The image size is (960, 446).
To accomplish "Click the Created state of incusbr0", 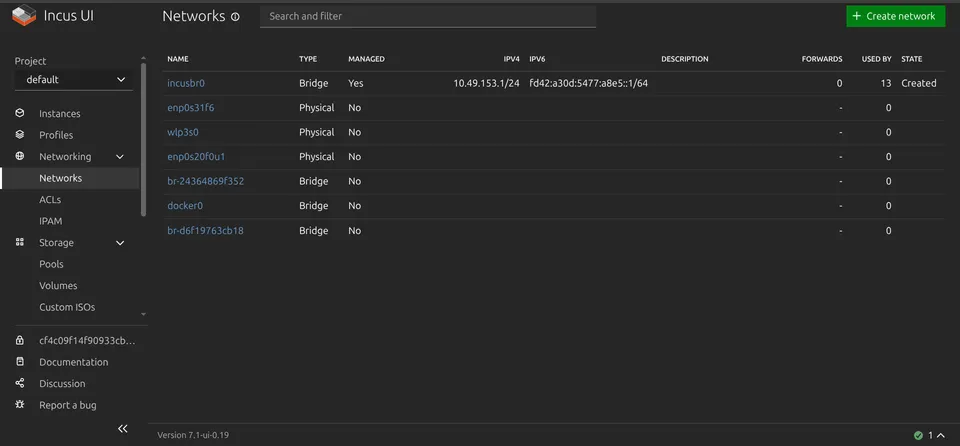I will click(x=918, y=83).
